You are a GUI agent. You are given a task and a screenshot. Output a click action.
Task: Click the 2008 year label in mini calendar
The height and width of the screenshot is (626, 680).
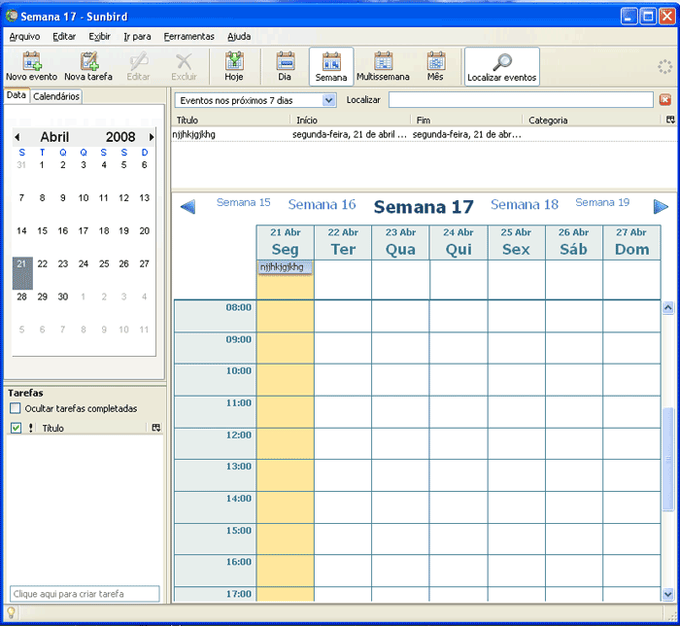(x=121, y=137)
